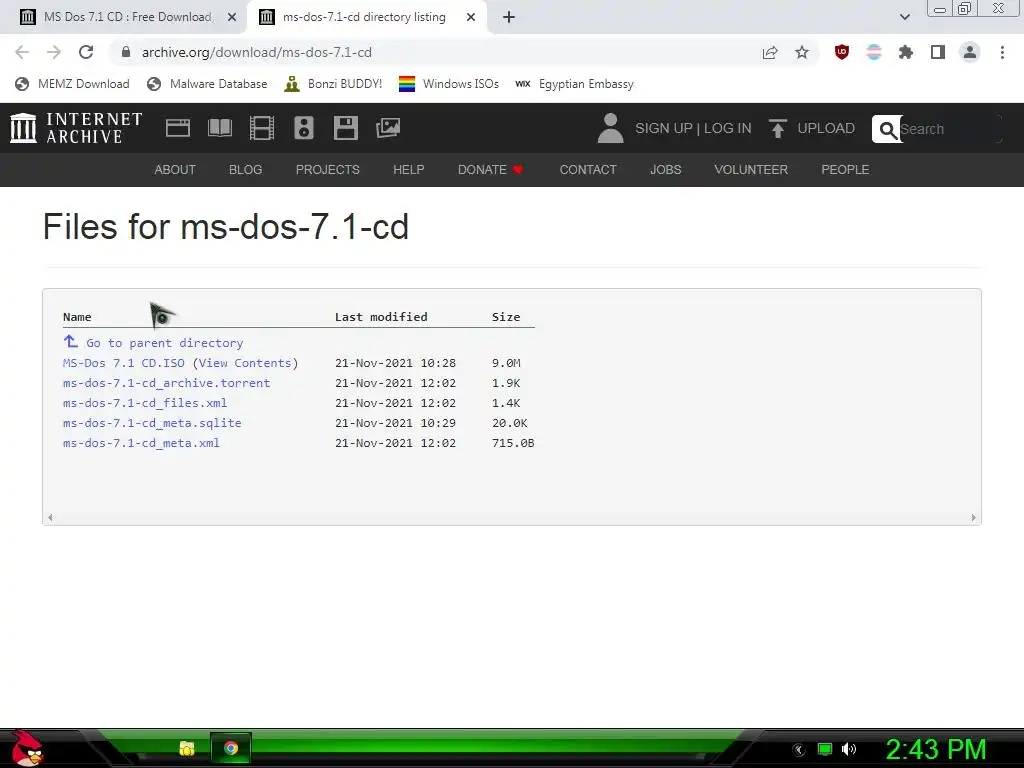The width and height of the screenshot is (1024, 768).
Task: Open the file explorer taskbar icon
Action: tap(187, 748)
